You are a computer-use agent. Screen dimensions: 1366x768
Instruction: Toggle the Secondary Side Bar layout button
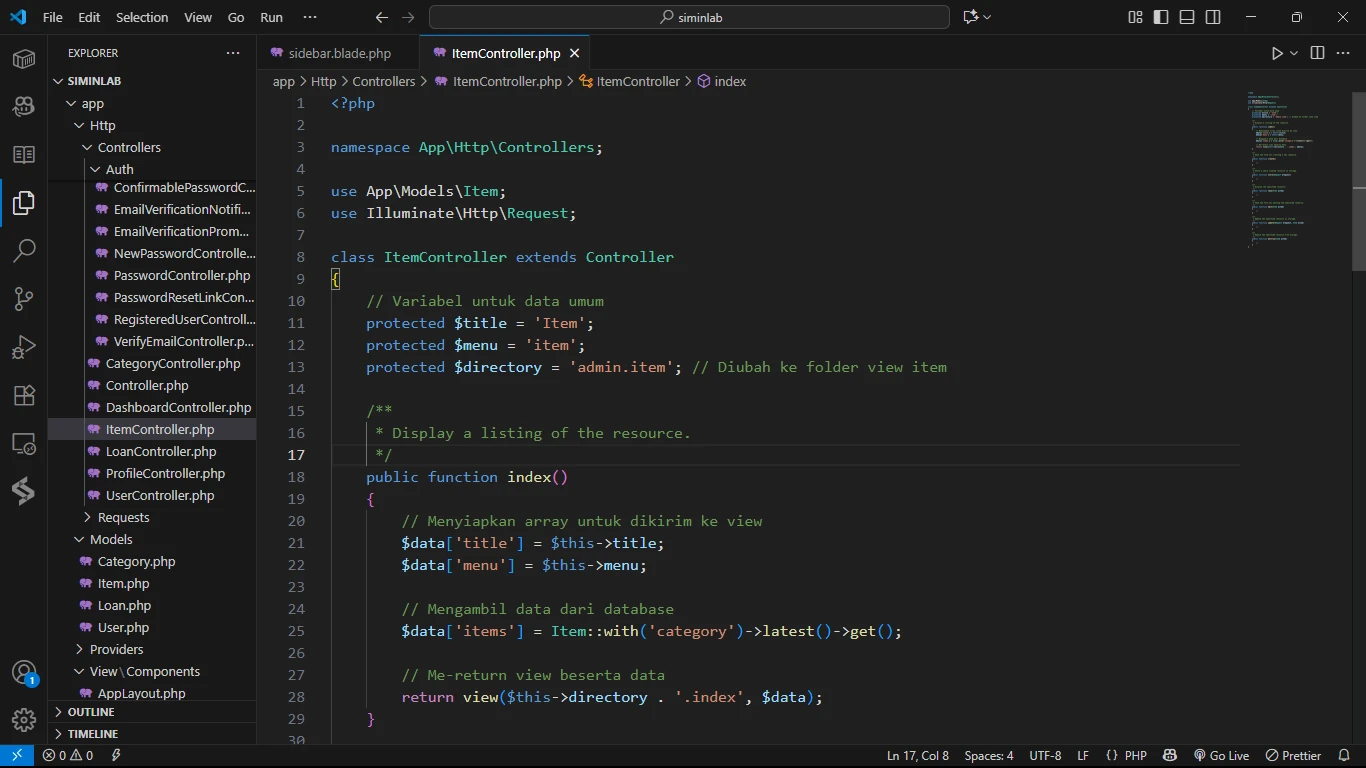coord(1213,17)
